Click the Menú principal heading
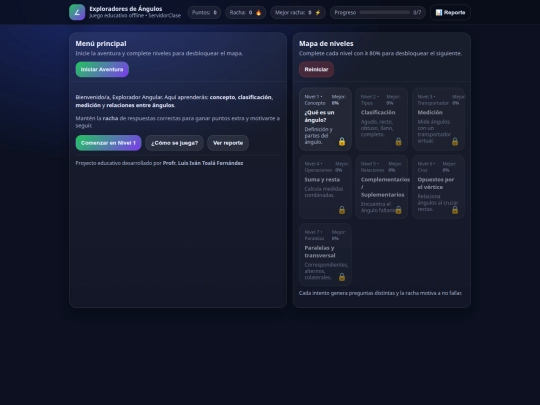Screen dimensions: 540x405 tap(101, 44)
